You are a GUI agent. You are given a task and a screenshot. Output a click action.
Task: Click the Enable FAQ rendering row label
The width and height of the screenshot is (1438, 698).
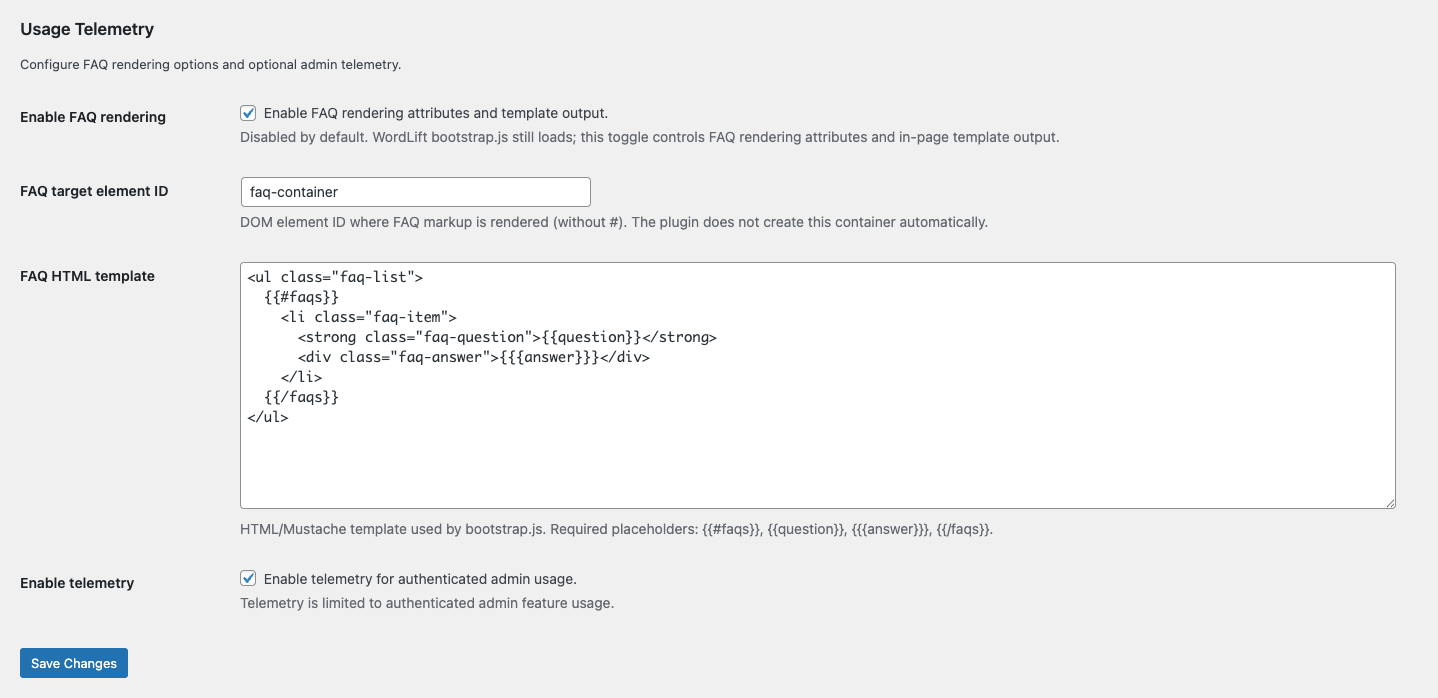coord(92,117)
